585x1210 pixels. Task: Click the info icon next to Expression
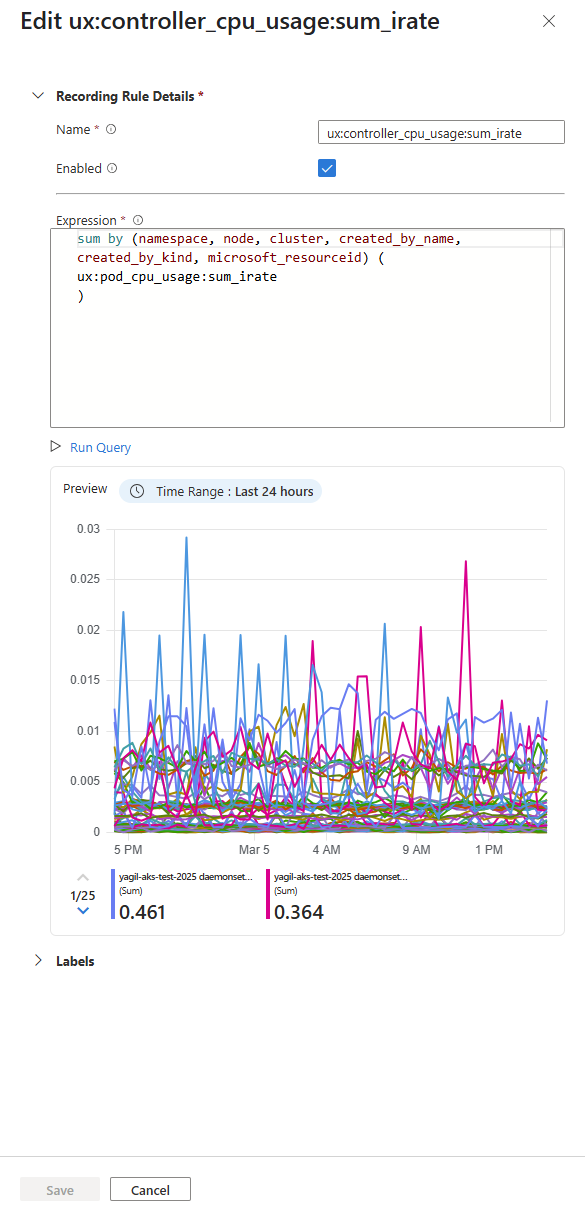tap(138, 220)
